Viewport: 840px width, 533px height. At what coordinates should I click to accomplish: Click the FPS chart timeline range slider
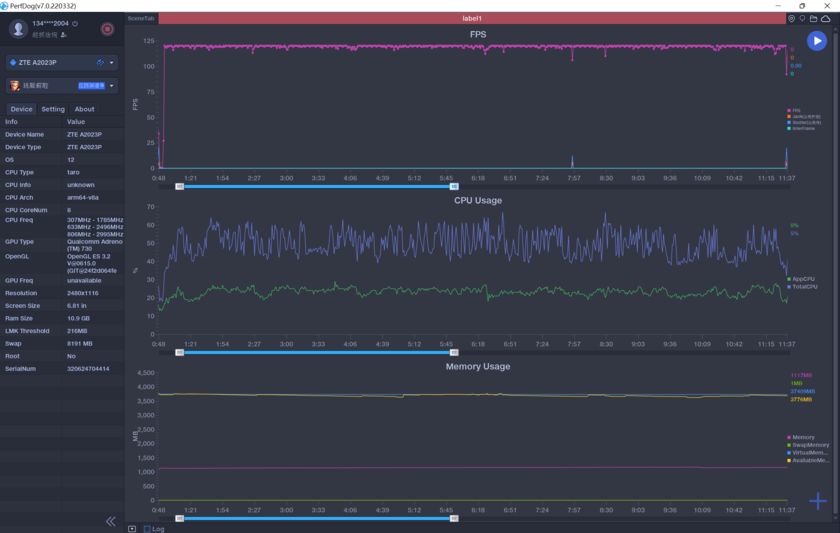(x=316, y=185)
